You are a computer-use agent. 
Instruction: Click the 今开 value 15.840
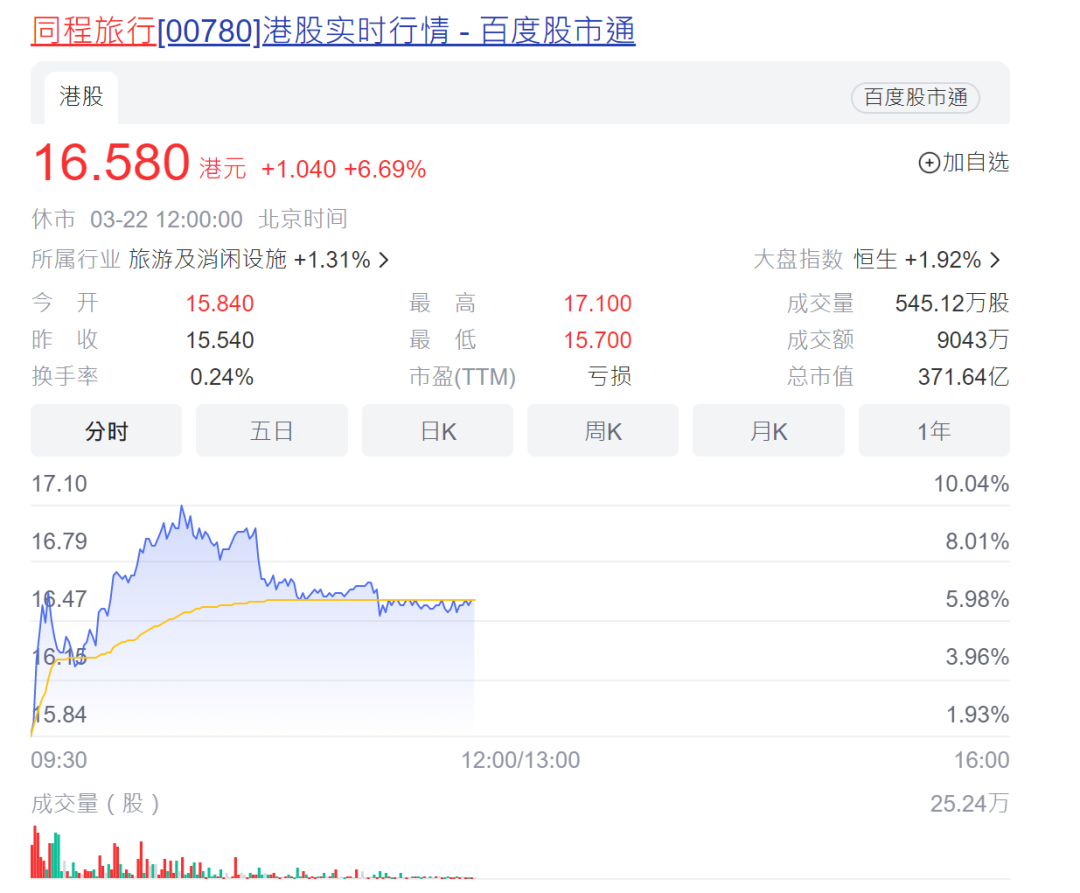click(220, 304)
